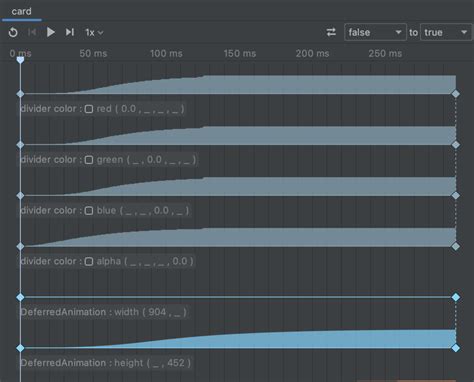The width and height of the screenshot is (474, 382).
Task: Click the end diamond of the red curve
Action: point(456,94)
